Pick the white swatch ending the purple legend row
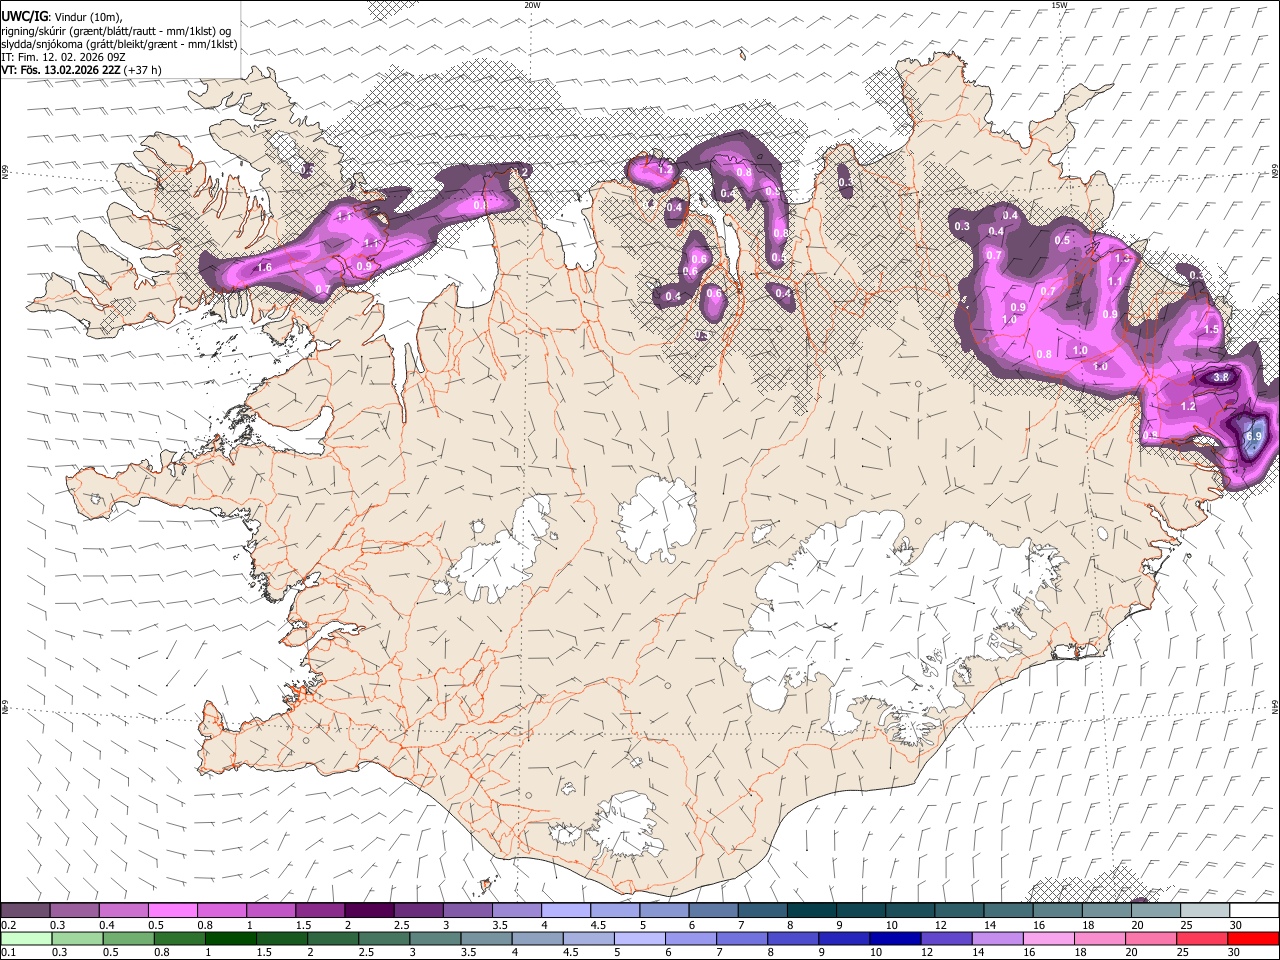The height and width of the screenshot is (960, 1280). 1255,910
